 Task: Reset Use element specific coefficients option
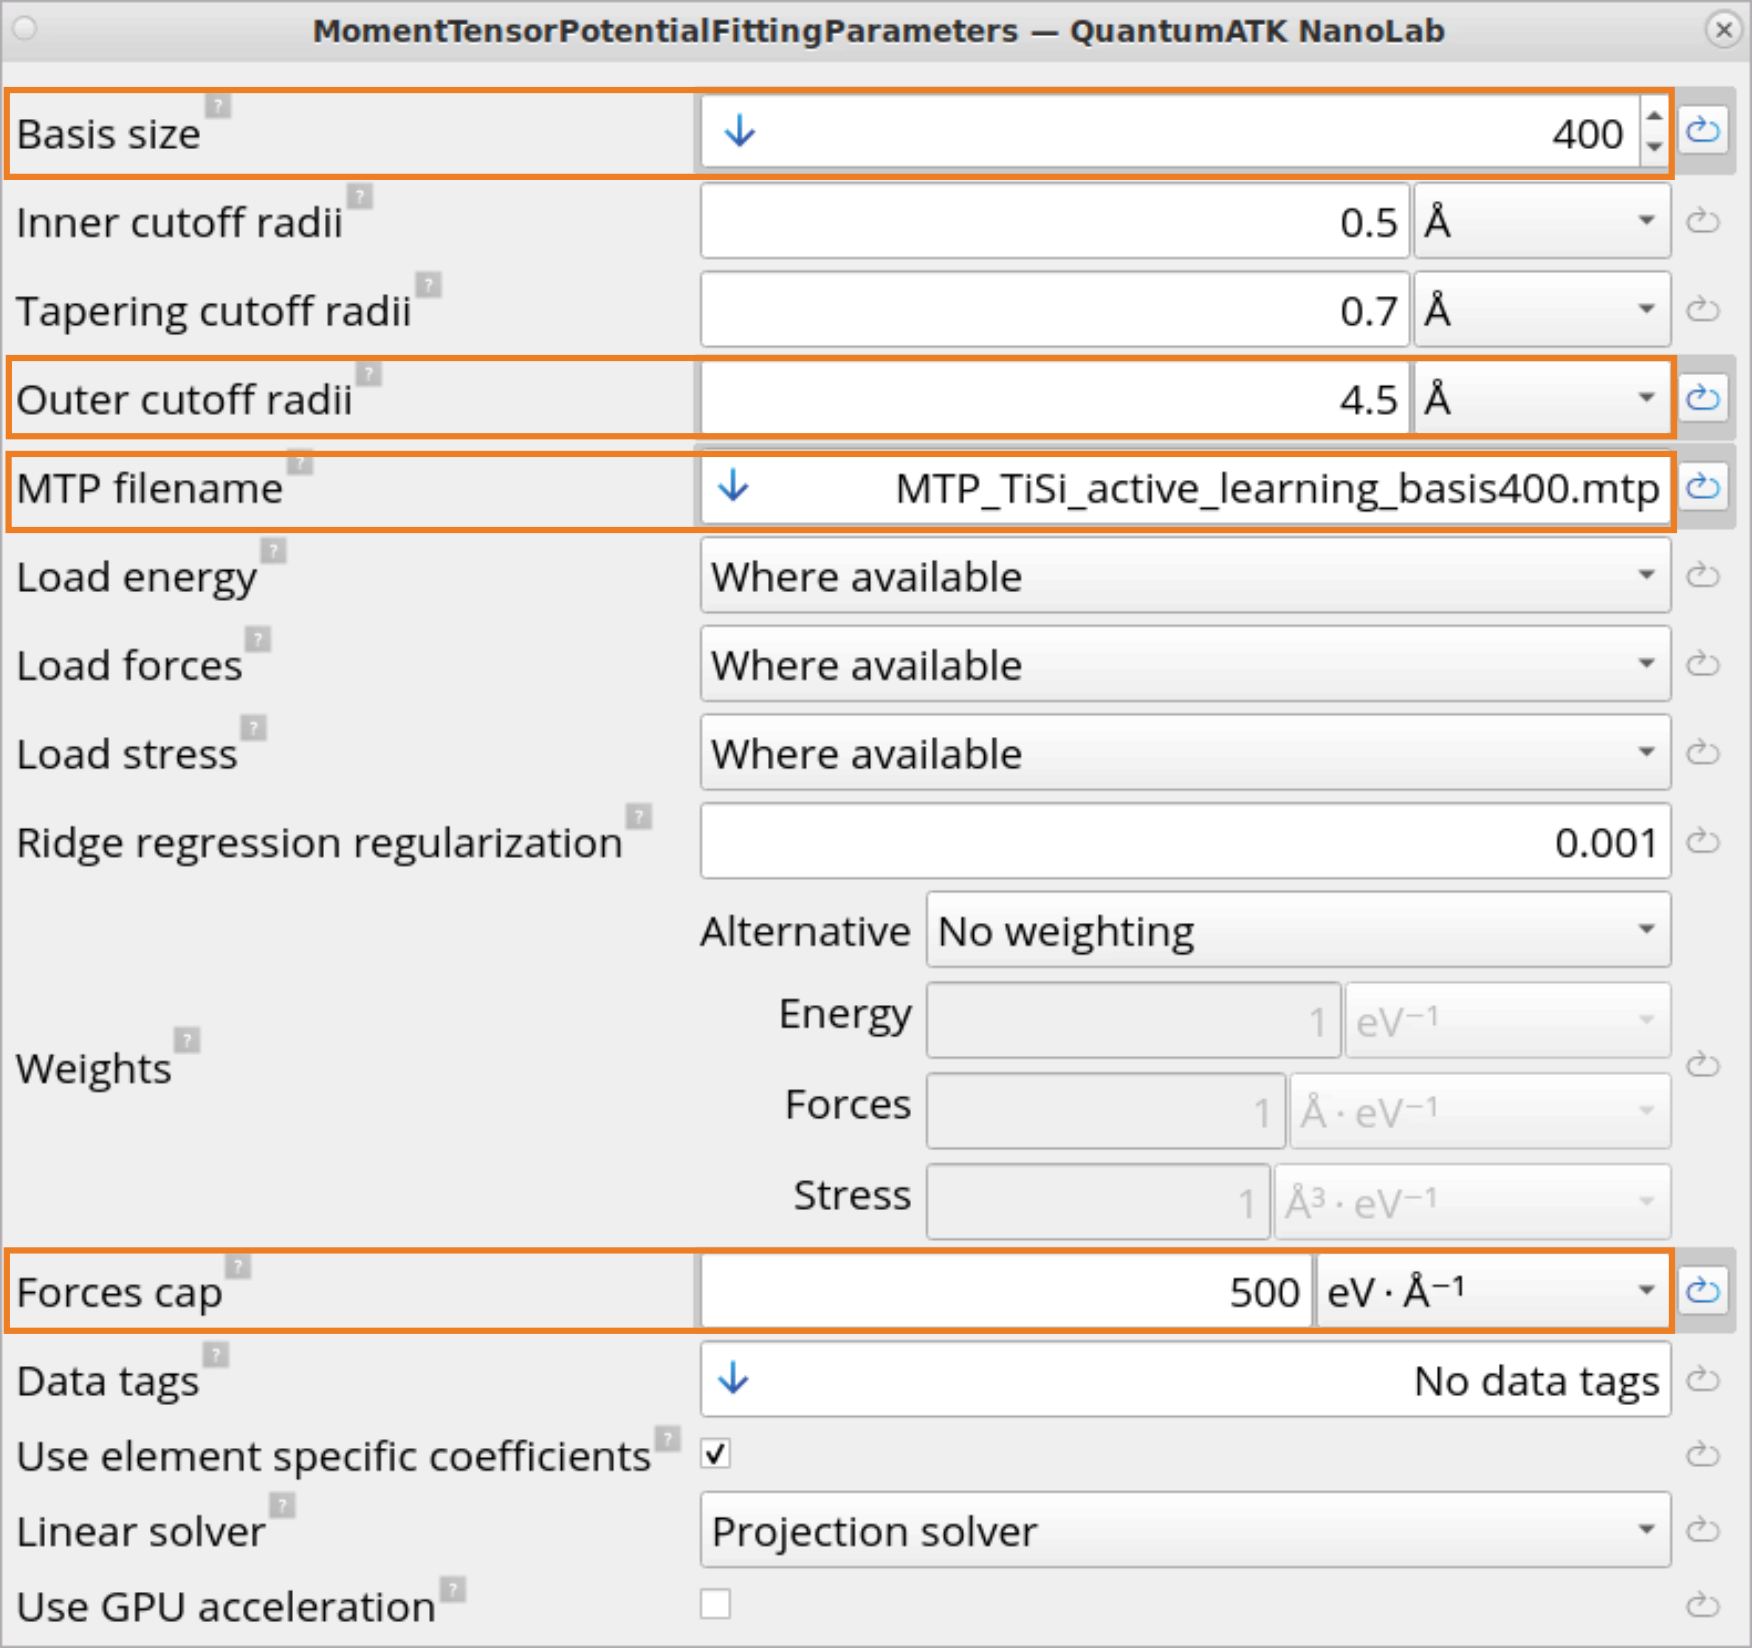click(x=1703, y=1454)
